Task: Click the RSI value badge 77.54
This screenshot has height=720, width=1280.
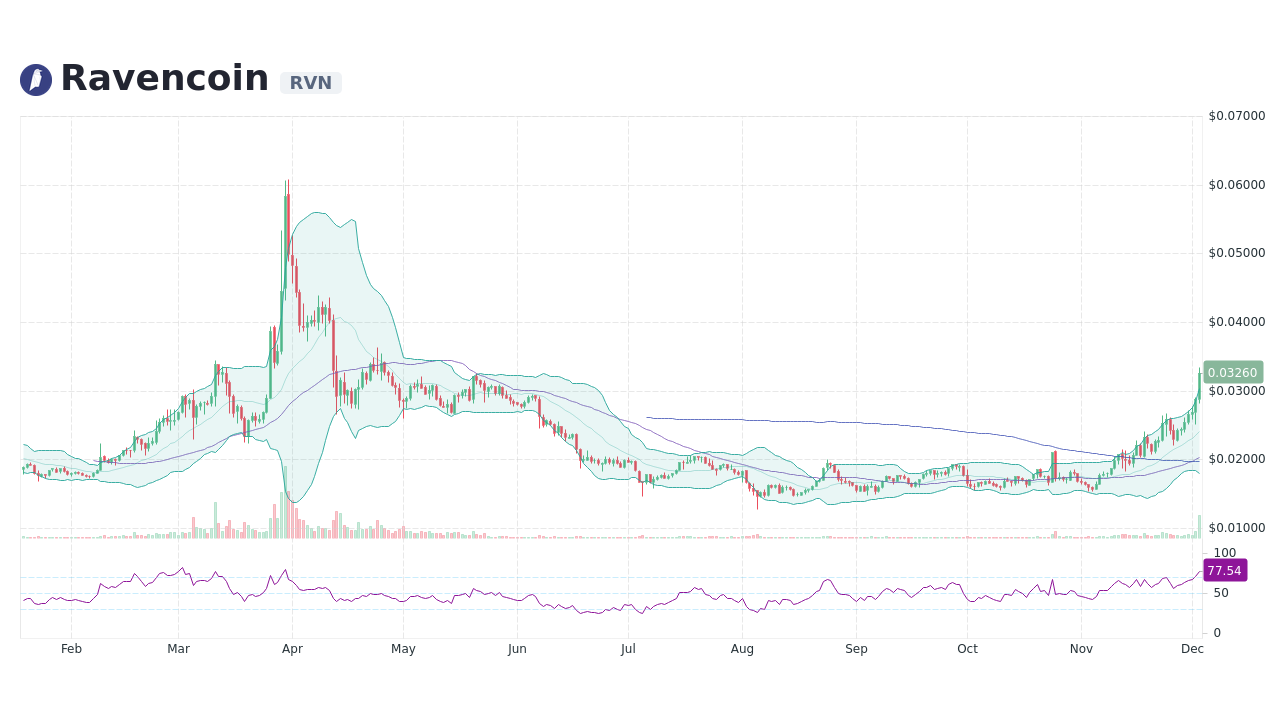Action: click(1225, 570)
